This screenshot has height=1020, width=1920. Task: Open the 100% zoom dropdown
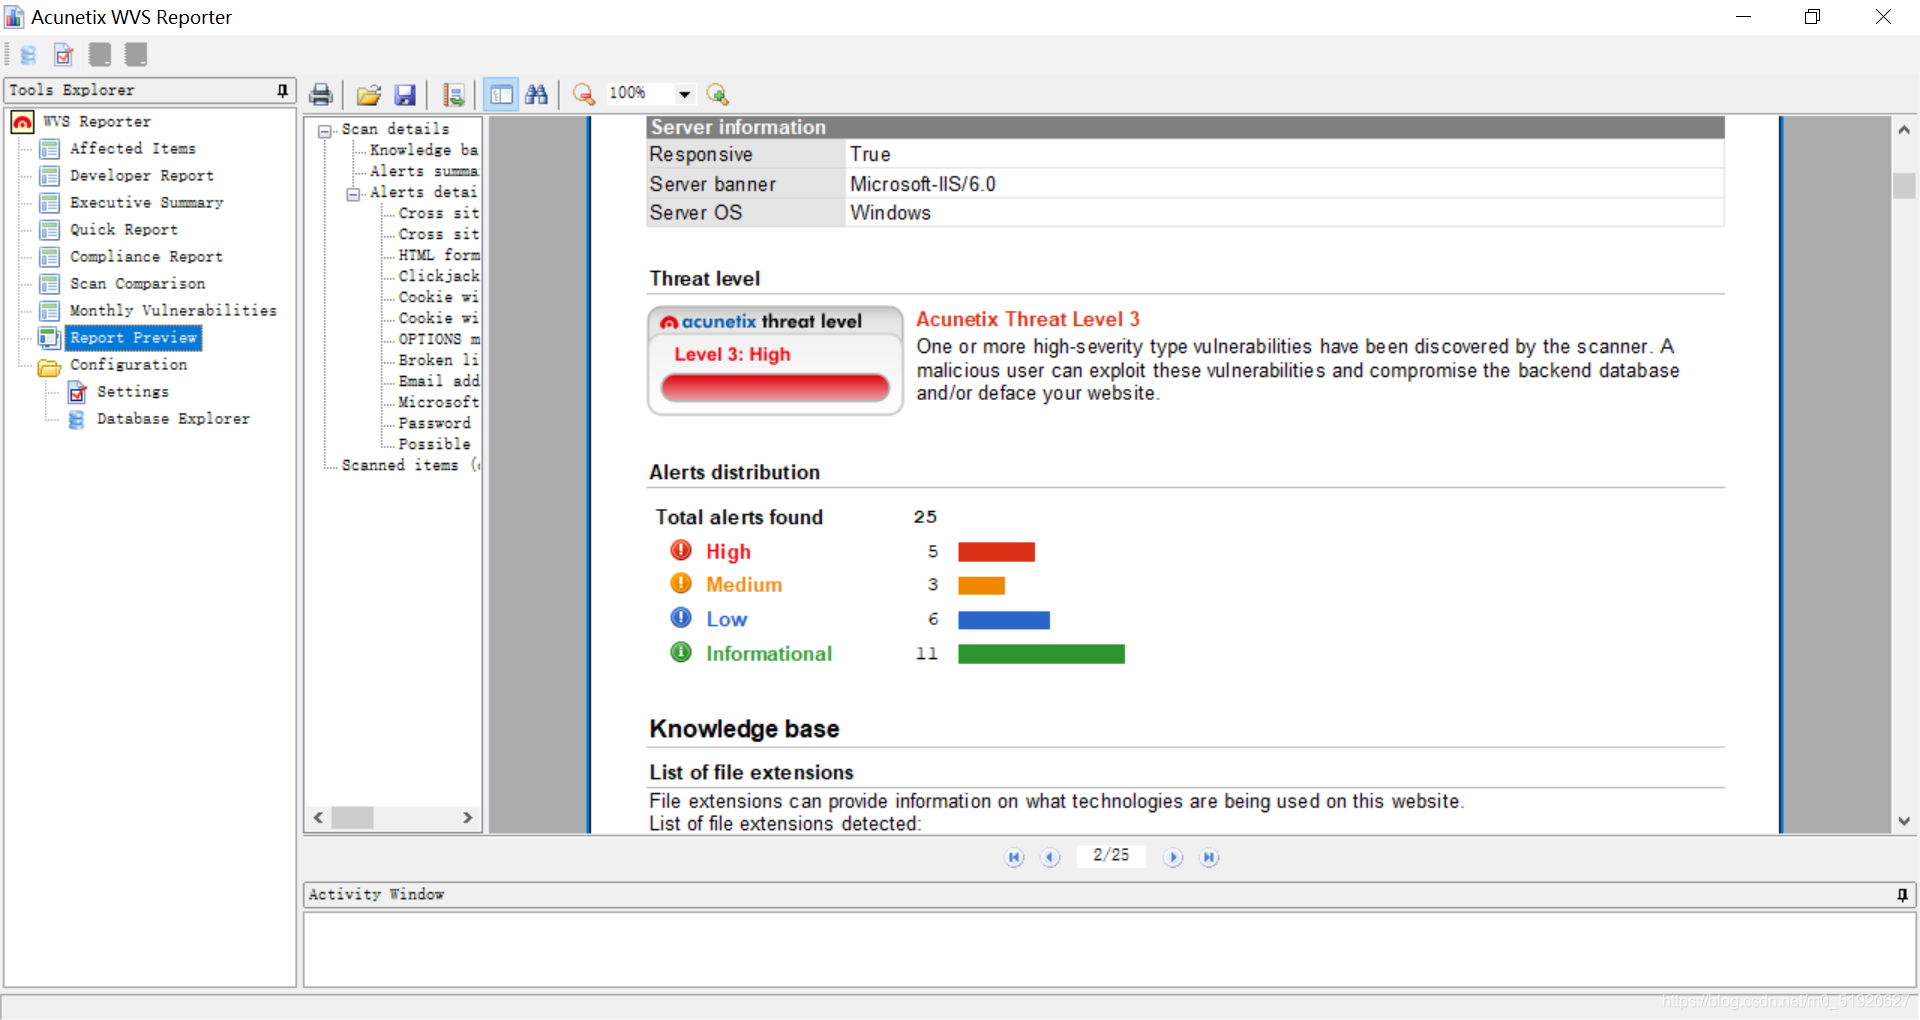[685, 94]
